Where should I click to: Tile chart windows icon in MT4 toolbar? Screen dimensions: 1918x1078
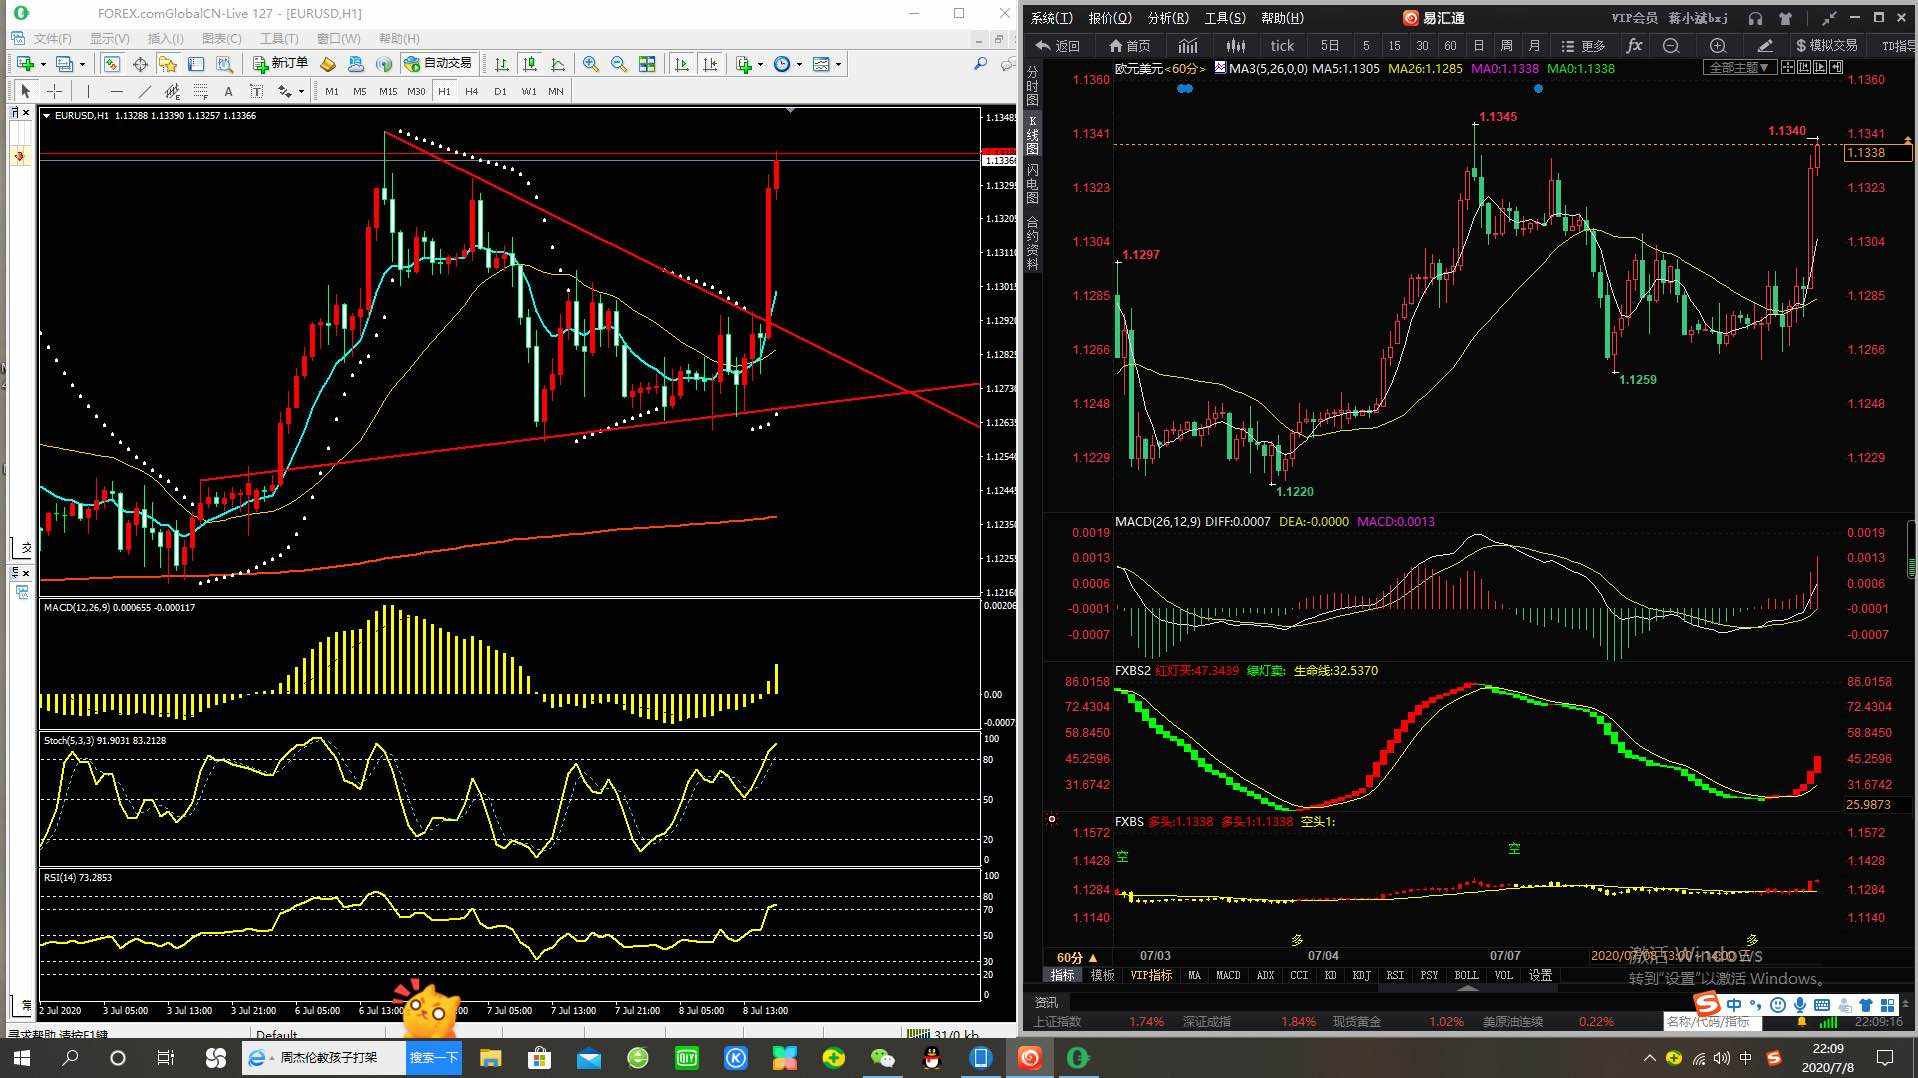(647, 64)
